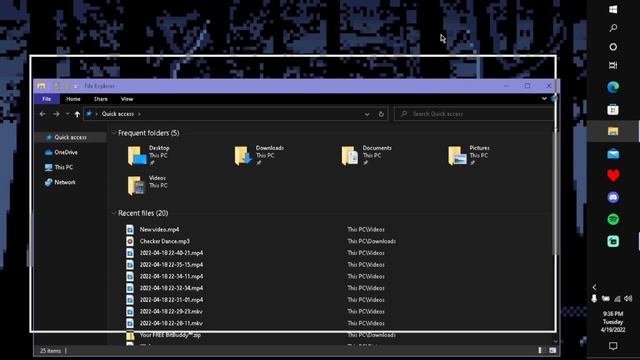The width and height of the screenshot is (640, 360).
Task: Switch to details view icon in status bar
Action: 540,350
